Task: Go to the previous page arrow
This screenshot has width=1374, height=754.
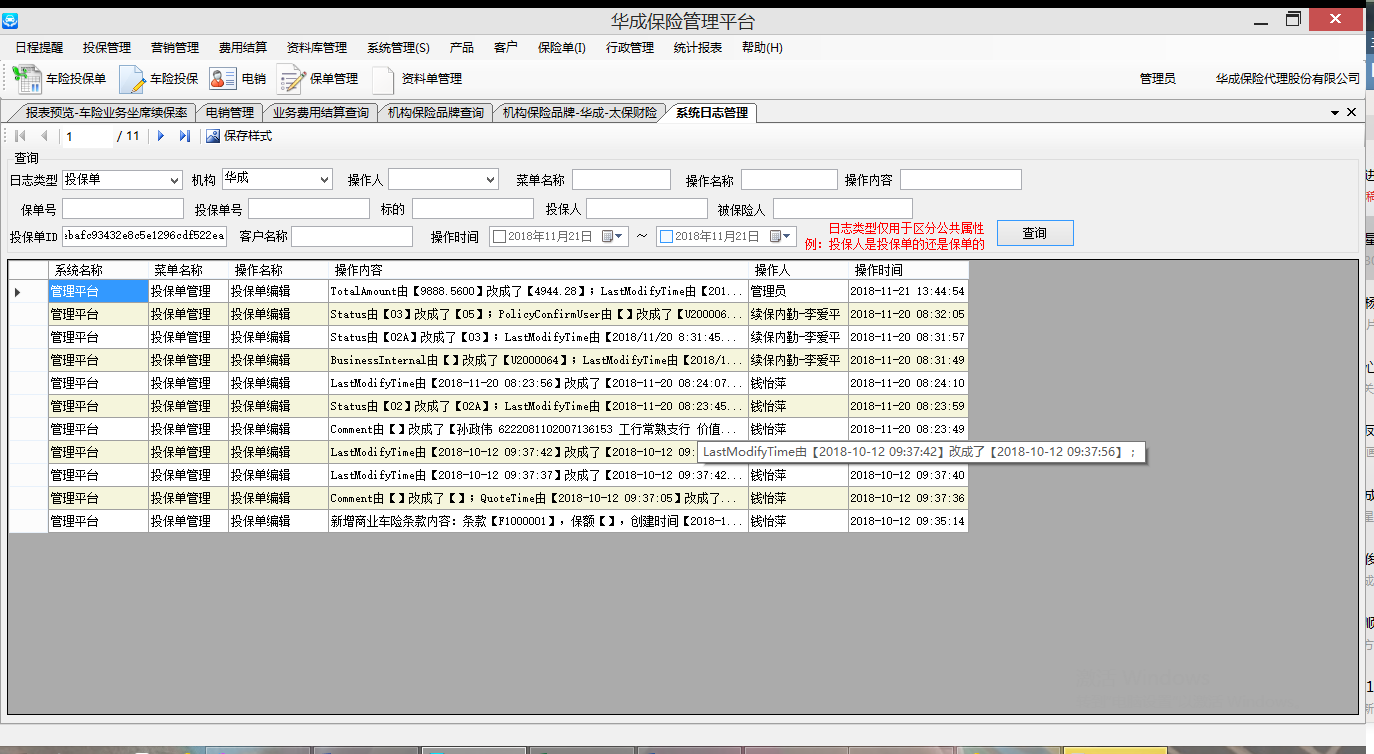Action: pyautogui.click(x=44, y=136)
